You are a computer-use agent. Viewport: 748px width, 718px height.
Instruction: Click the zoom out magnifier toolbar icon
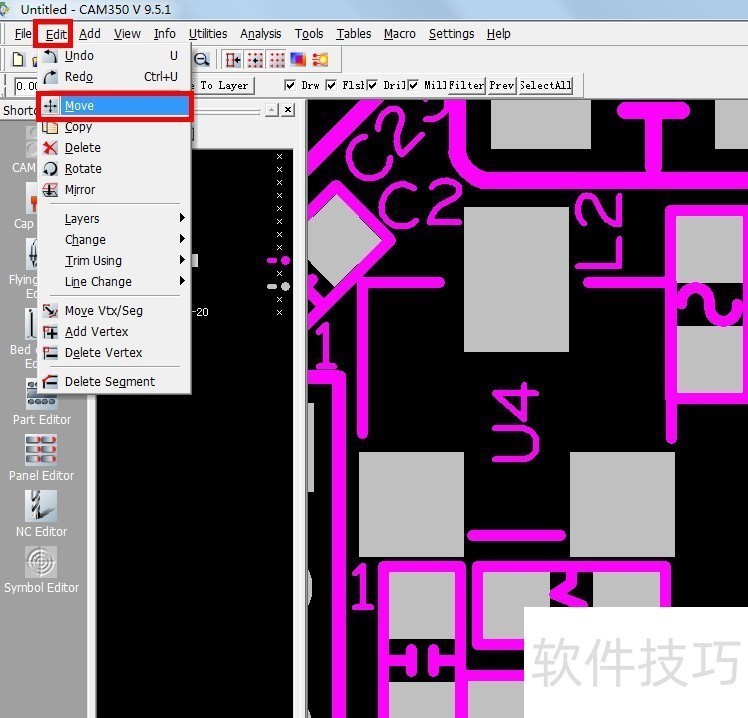click(x=201, y=60)
